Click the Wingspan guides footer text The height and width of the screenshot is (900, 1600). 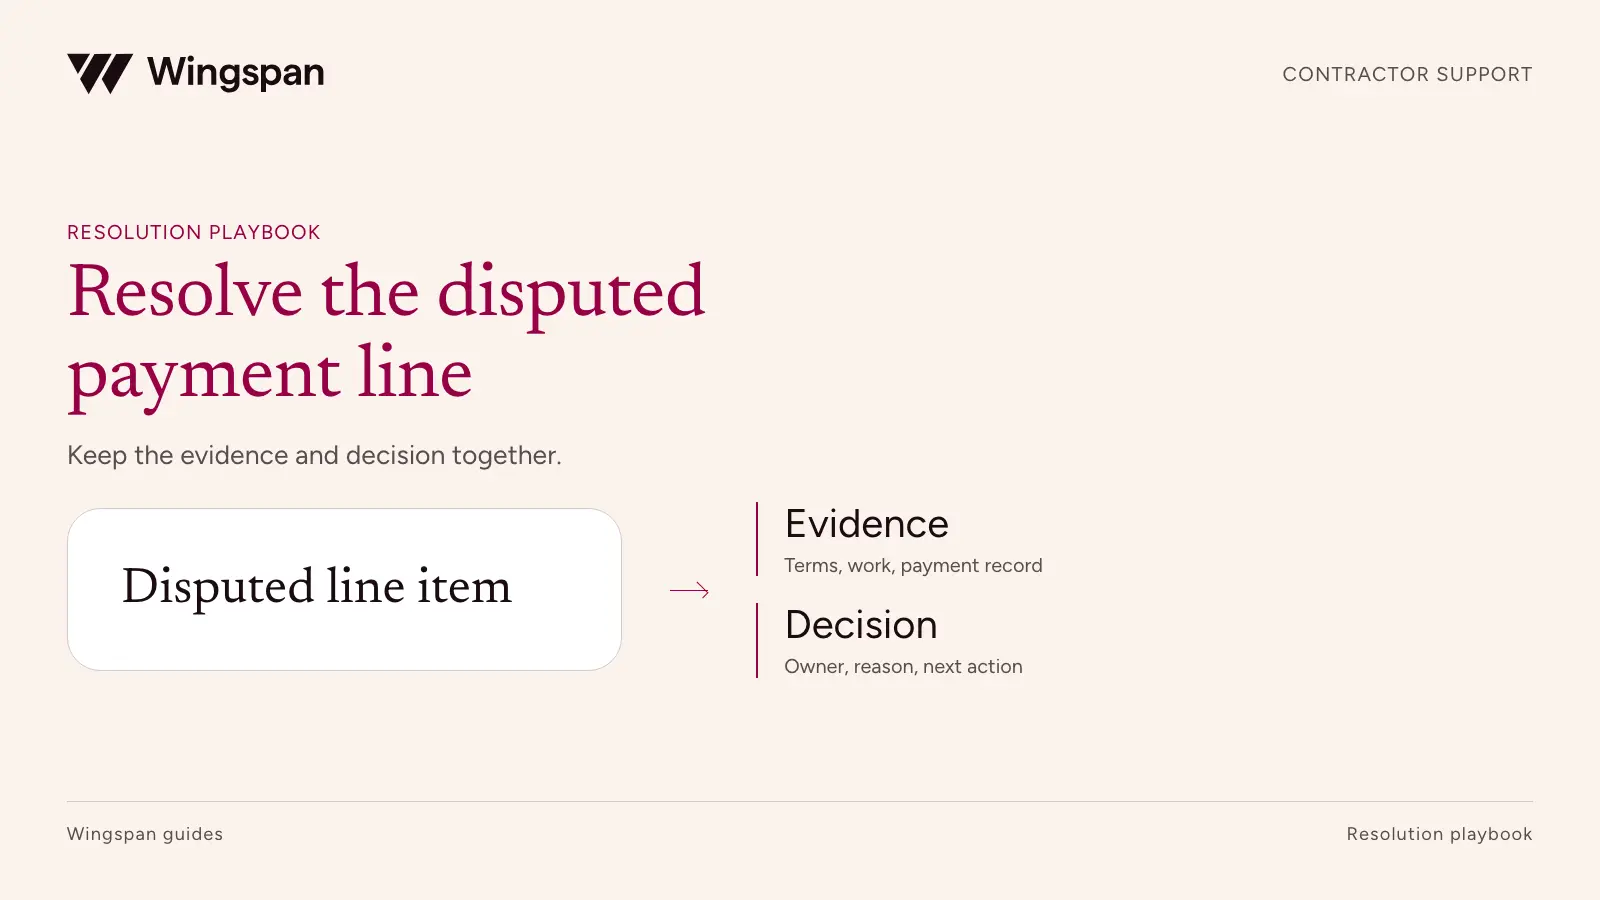145,834
